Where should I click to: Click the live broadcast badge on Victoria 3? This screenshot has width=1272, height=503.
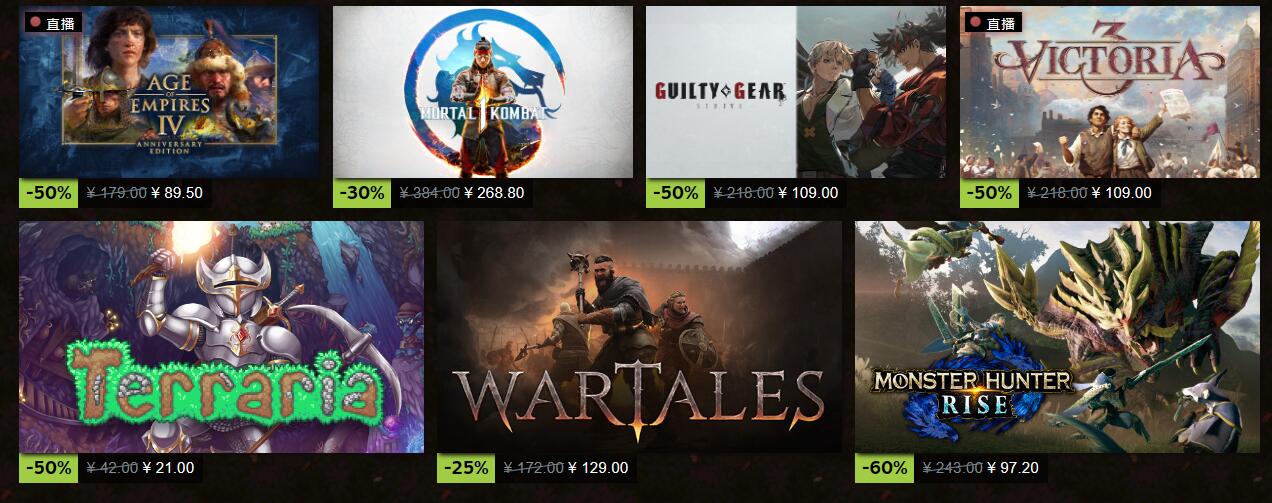pyautogui.click(x=993, y=23)
